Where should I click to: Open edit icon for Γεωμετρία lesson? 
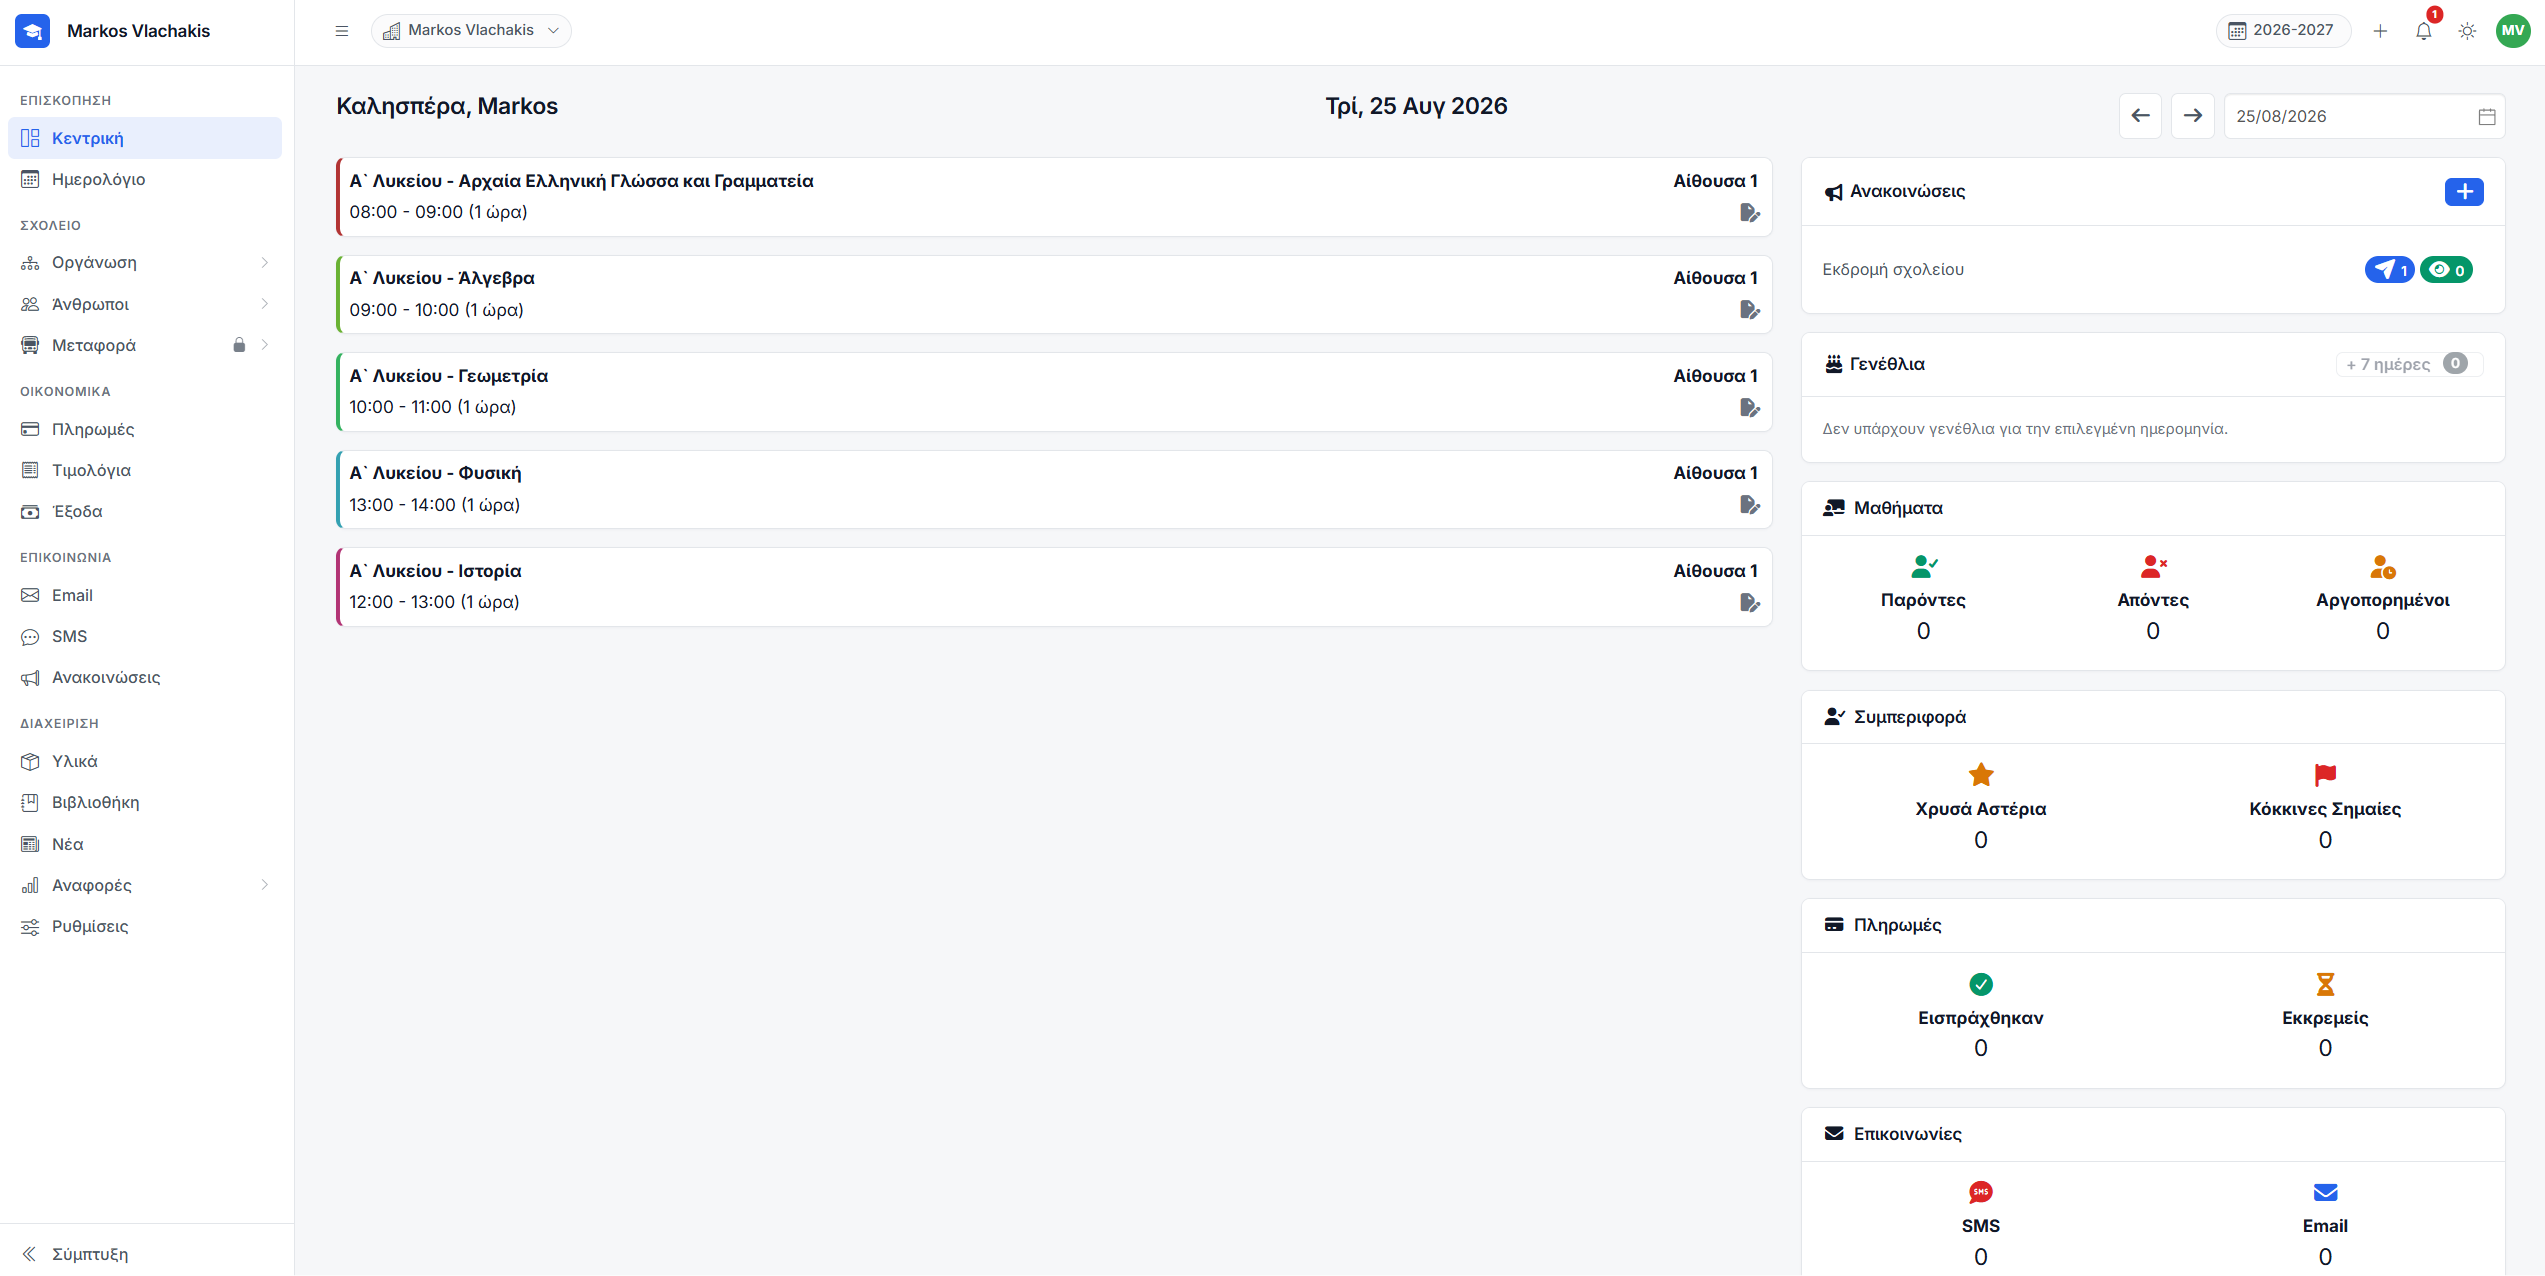pos(1749,408)
